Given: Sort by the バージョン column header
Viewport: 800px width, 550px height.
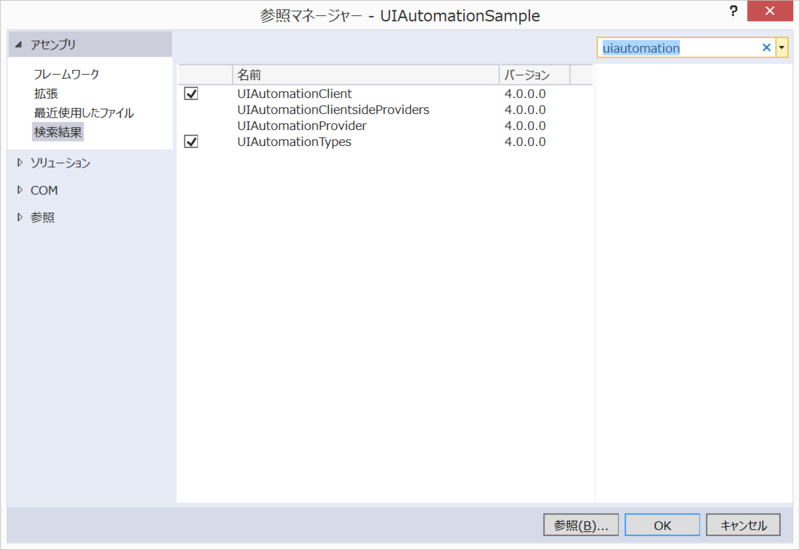Looking at the screenshot, I should point(535,75).
